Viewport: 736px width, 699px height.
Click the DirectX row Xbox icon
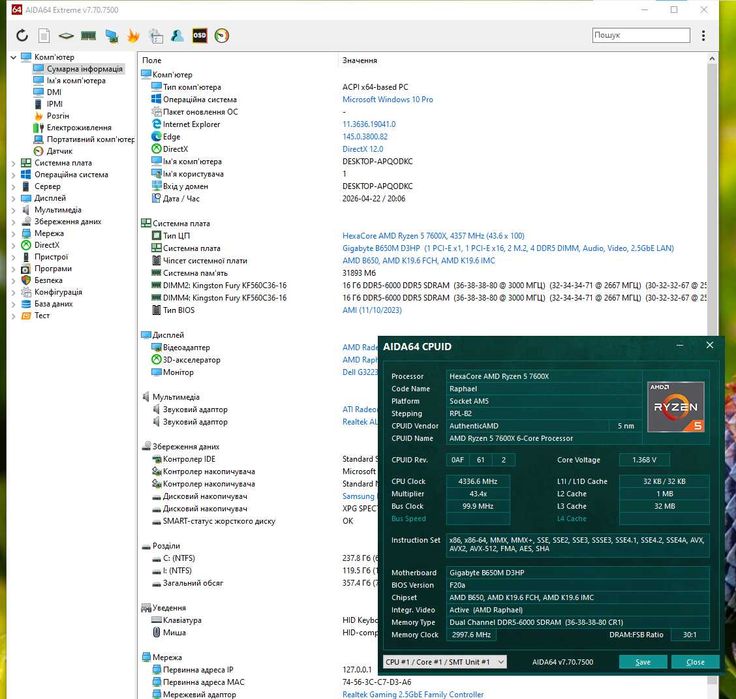156,149
